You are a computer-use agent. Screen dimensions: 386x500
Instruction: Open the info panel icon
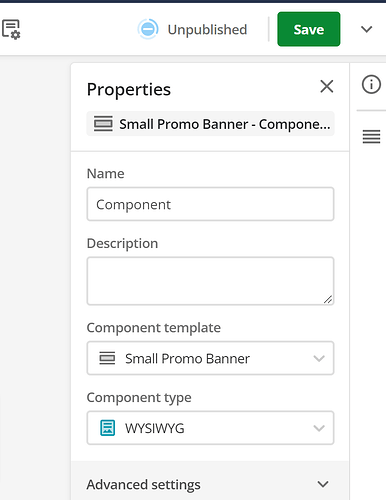click(371, 84)
